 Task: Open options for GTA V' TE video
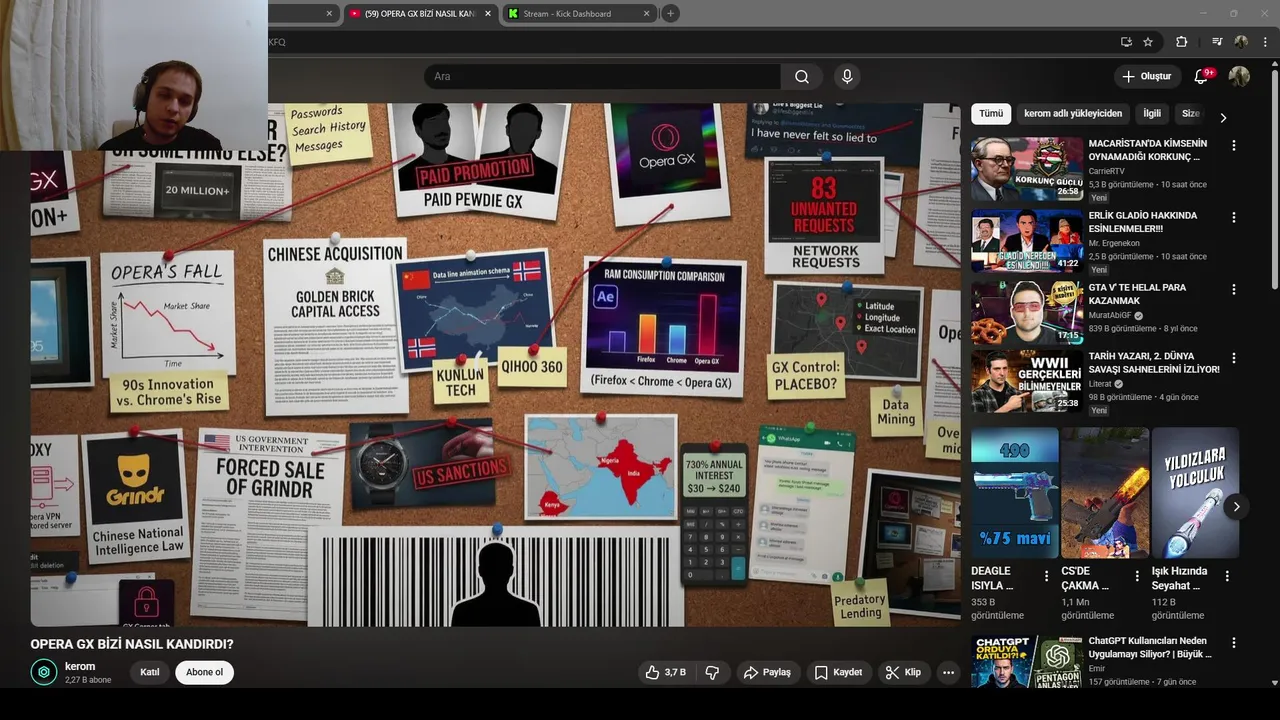pos(1233,289)
